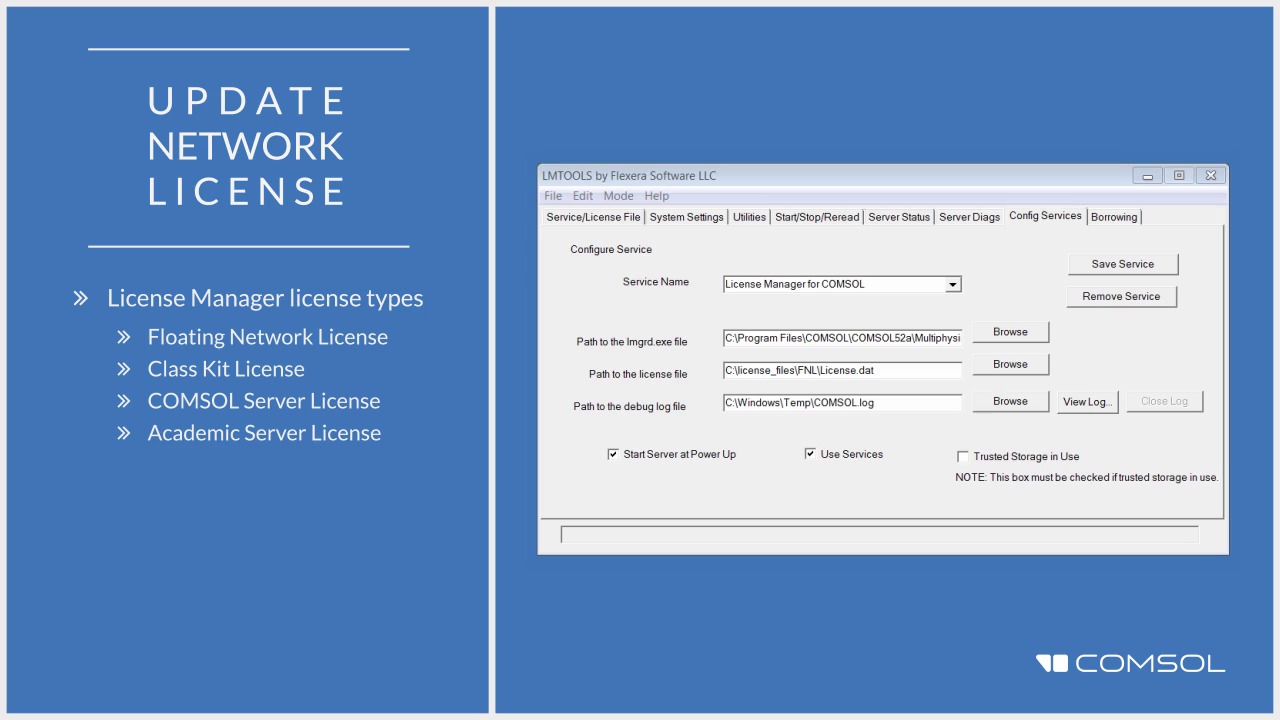Switch to the System Settings tab

(x=686, y=217)
